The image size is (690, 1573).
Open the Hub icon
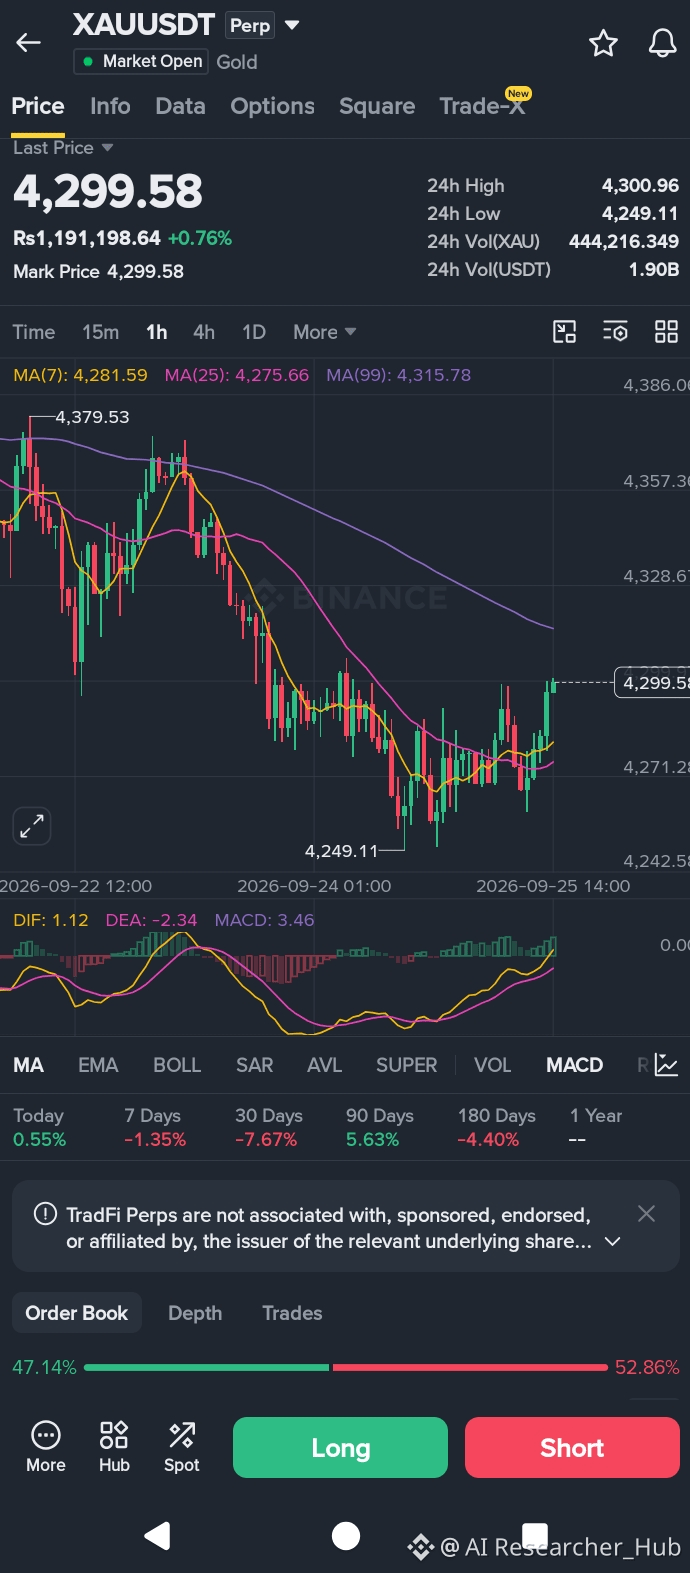pyautogui.click(x=114, y=1447)
